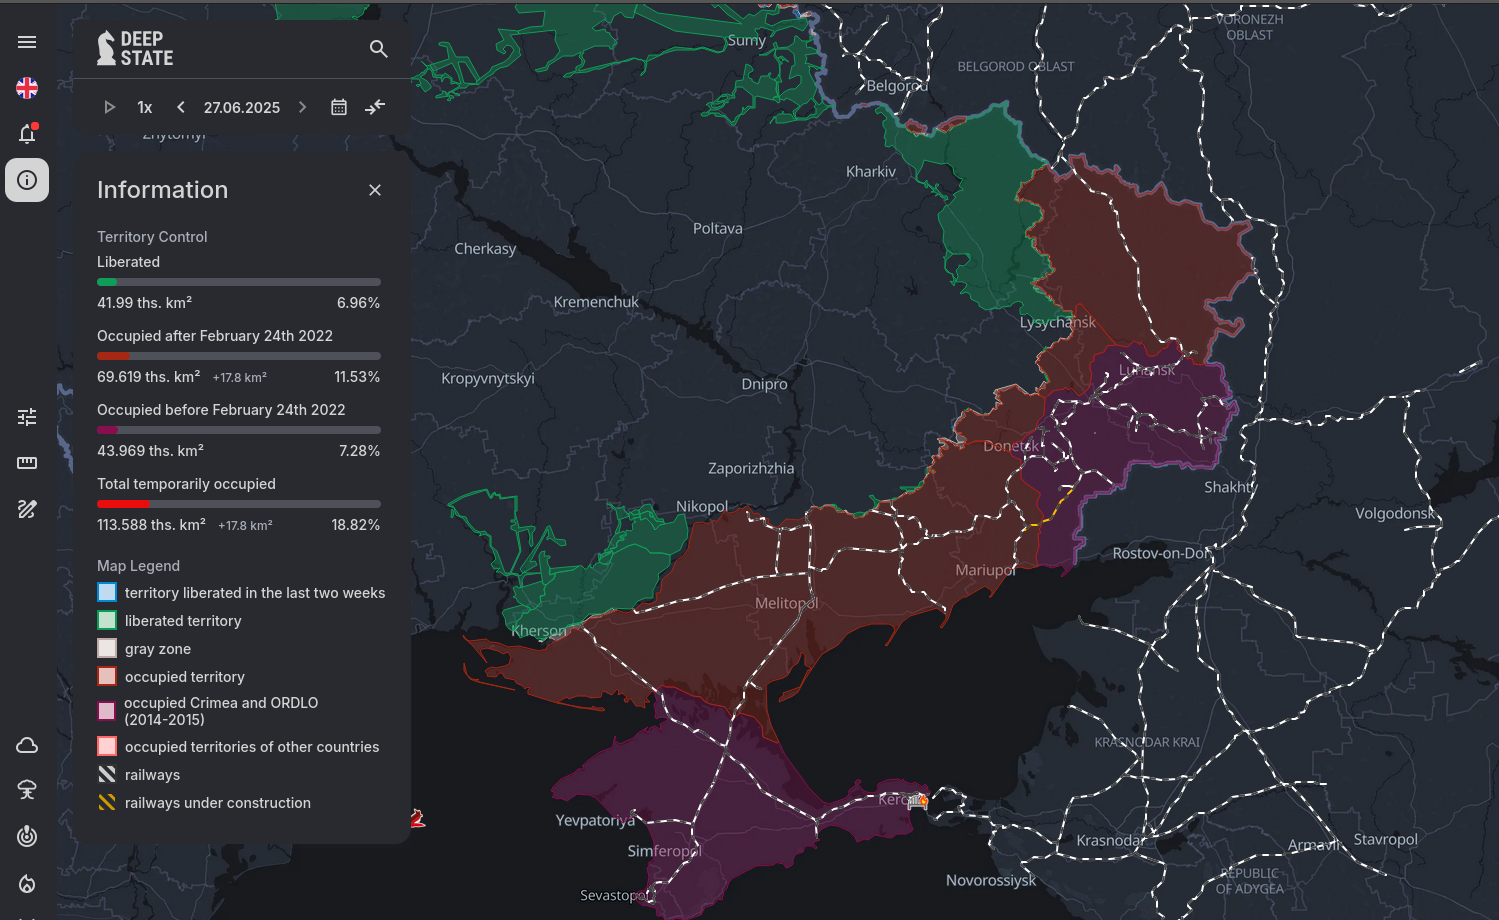
Task: Select the drawing pencil tool
Action: (x=27, y=509)
